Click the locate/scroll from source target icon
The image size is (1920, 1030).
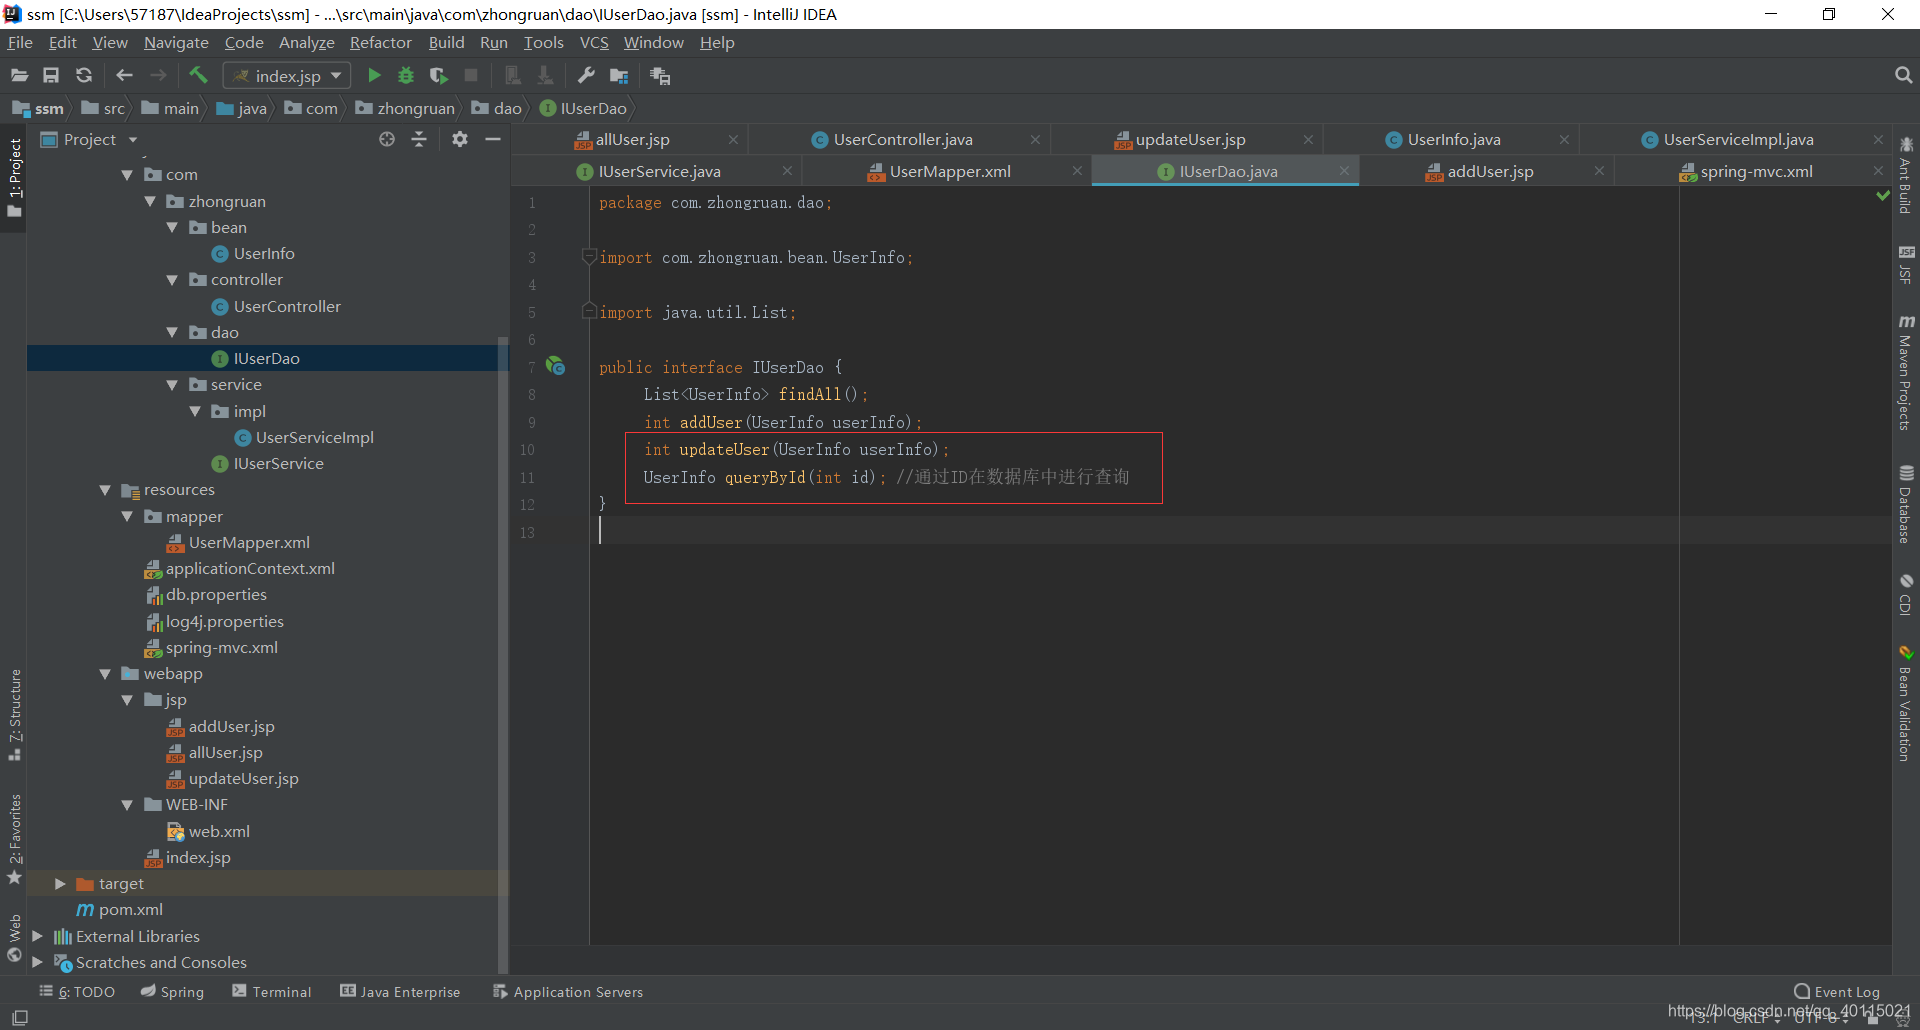pyautogui.click(x=387, y=140)
